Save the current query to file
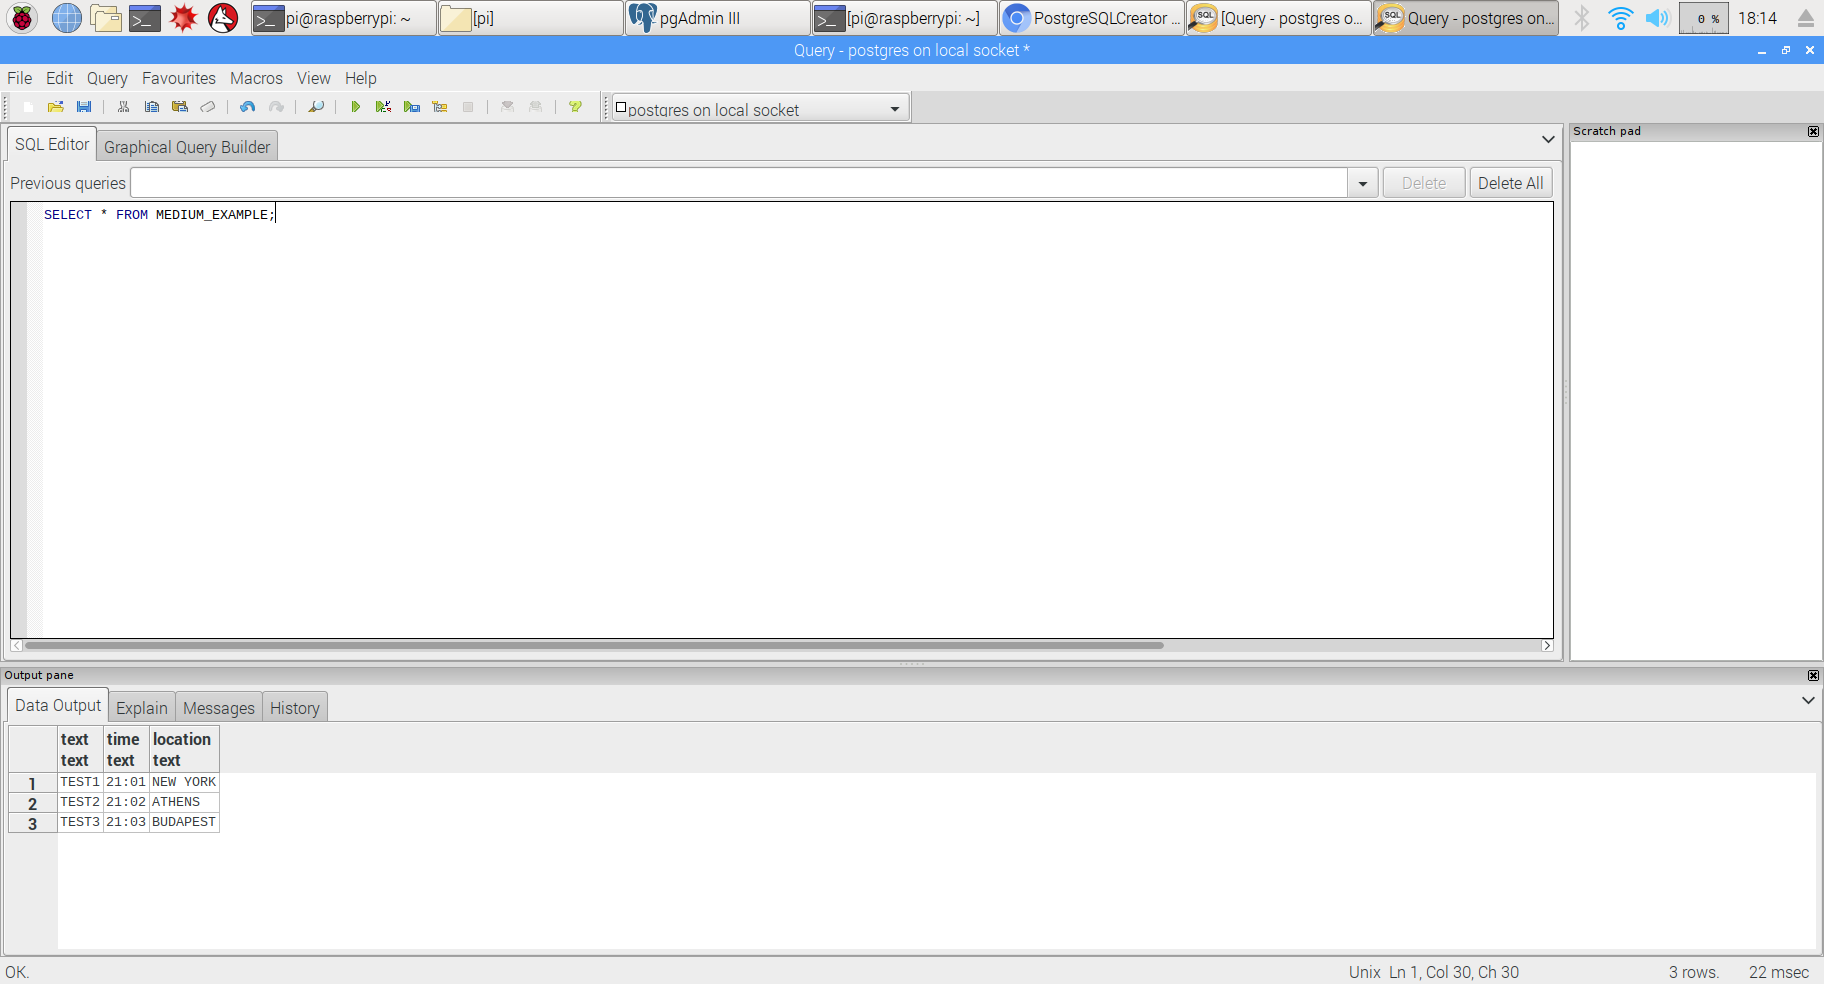Image resolution: width=1824 pixels, height=984 pixels. click(85, 107)
